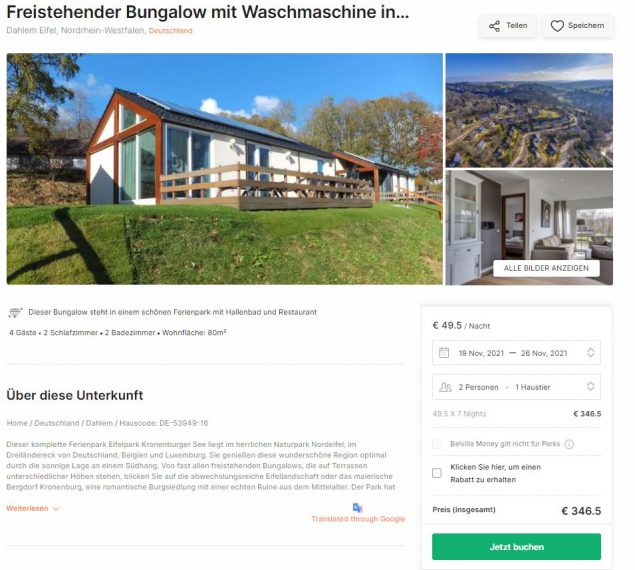Open the guests and pets selector arrows
The image size is (635, 570).
(x=590, y=386)
